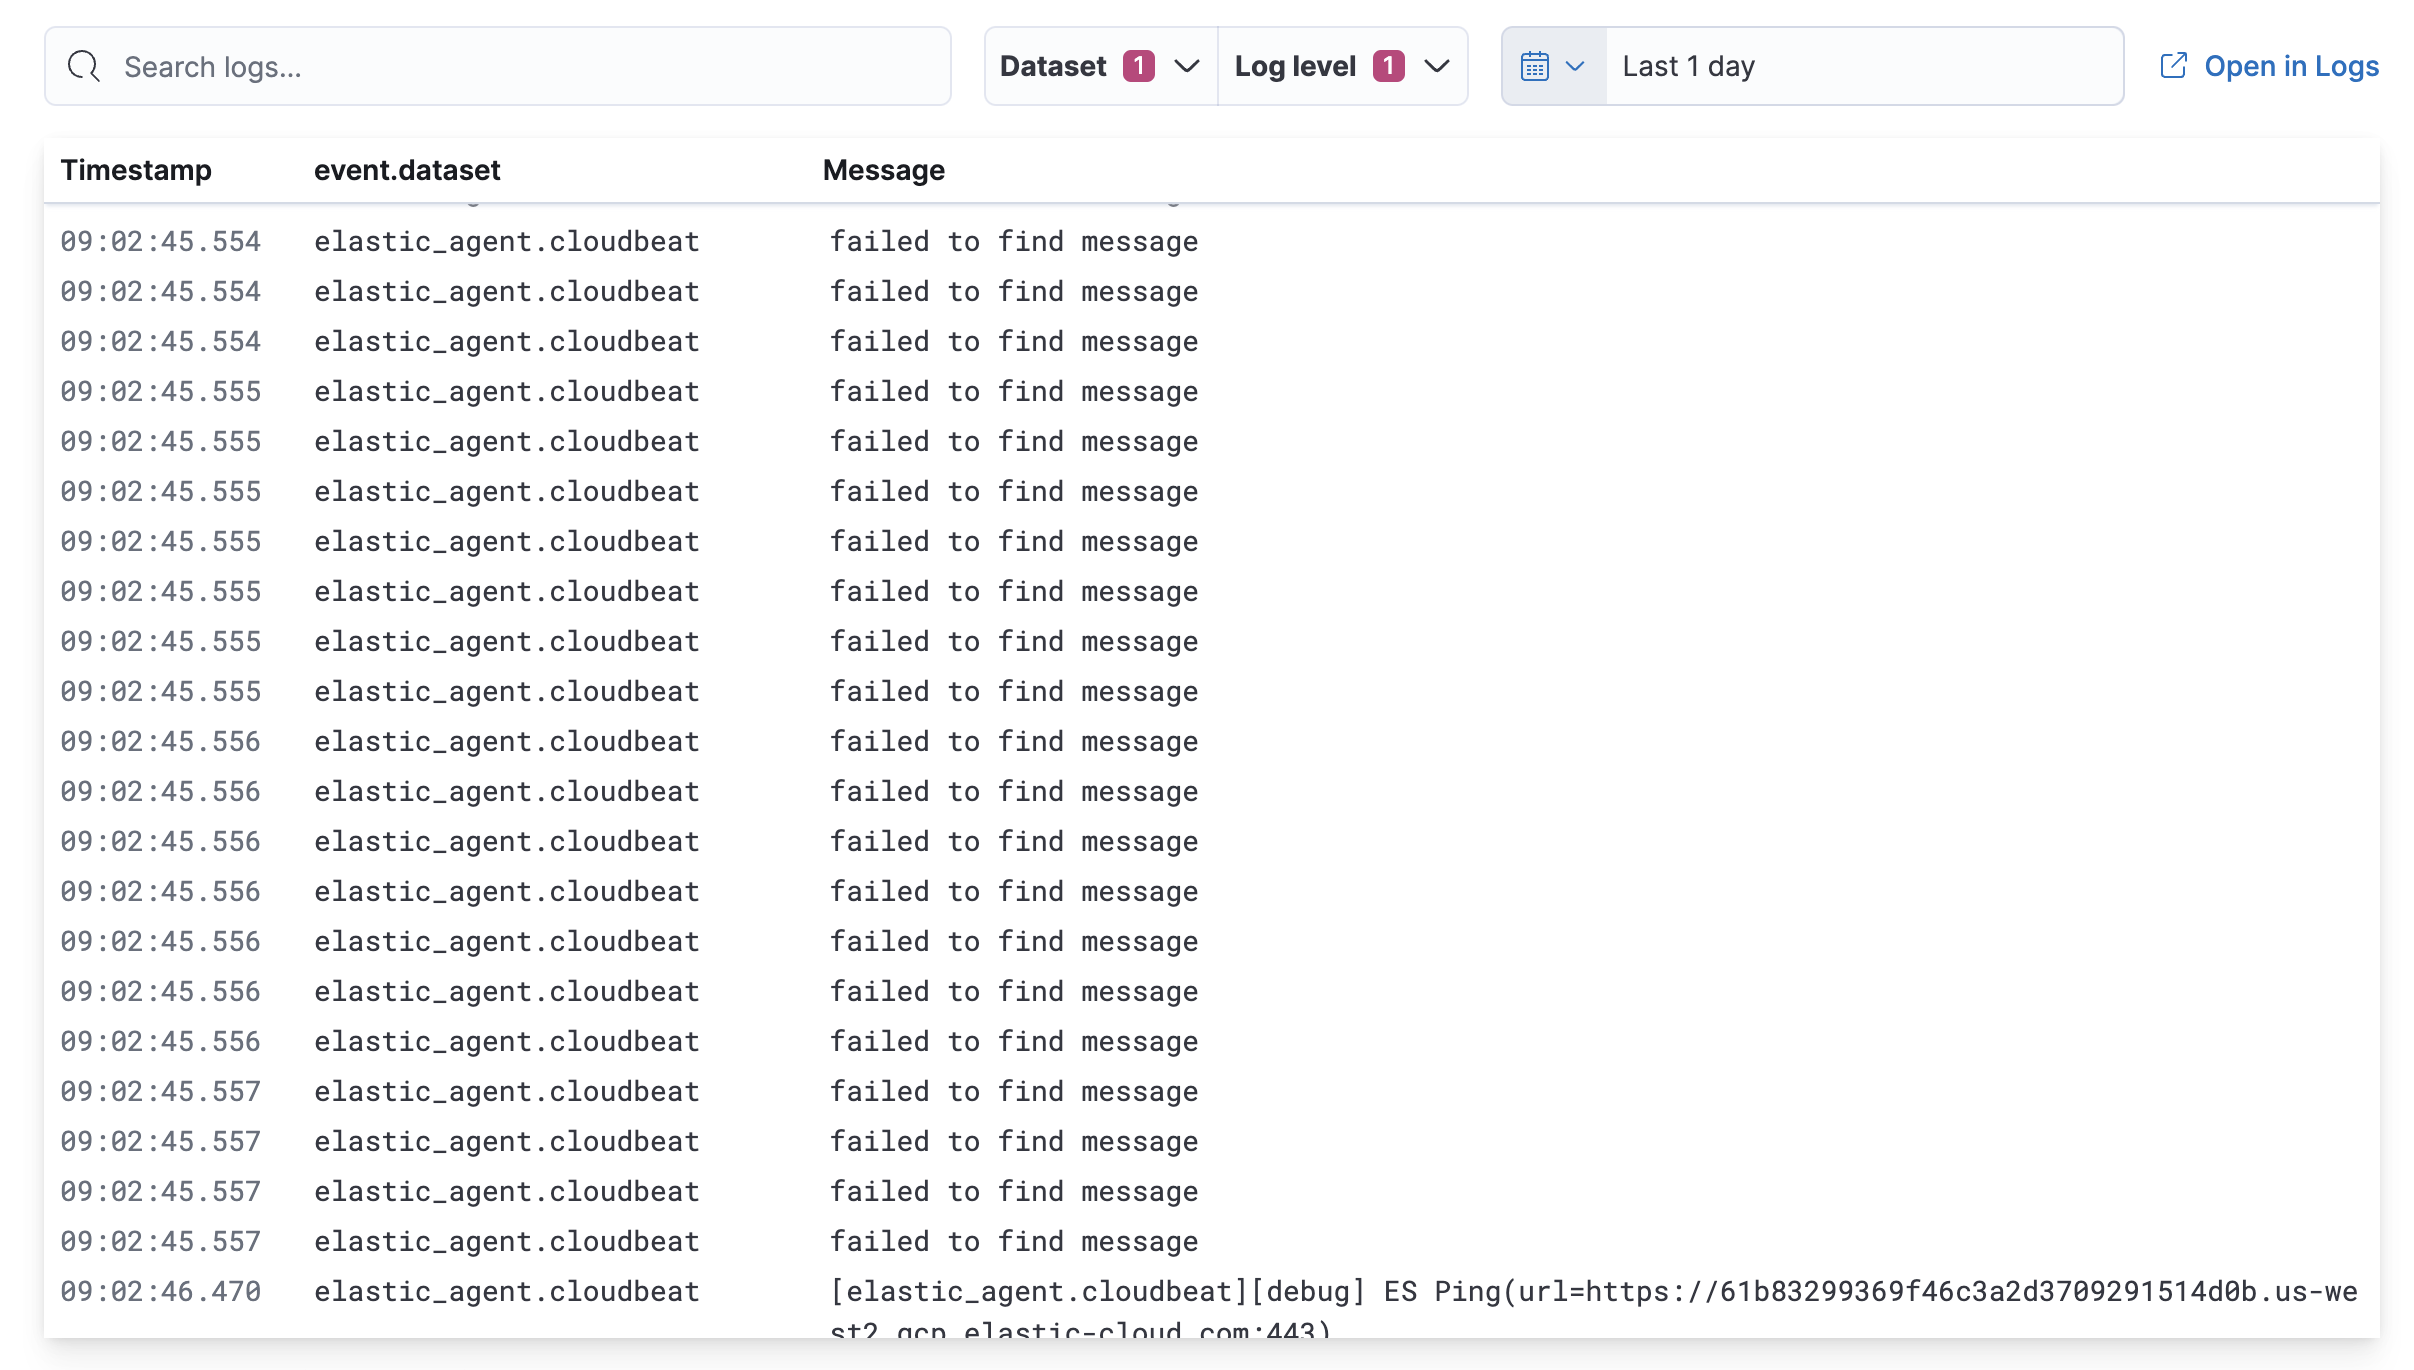The height and width of the screenshot is (1370, 2414).
Task: Expand the Log level dropdown
Action: [1436, 67]
